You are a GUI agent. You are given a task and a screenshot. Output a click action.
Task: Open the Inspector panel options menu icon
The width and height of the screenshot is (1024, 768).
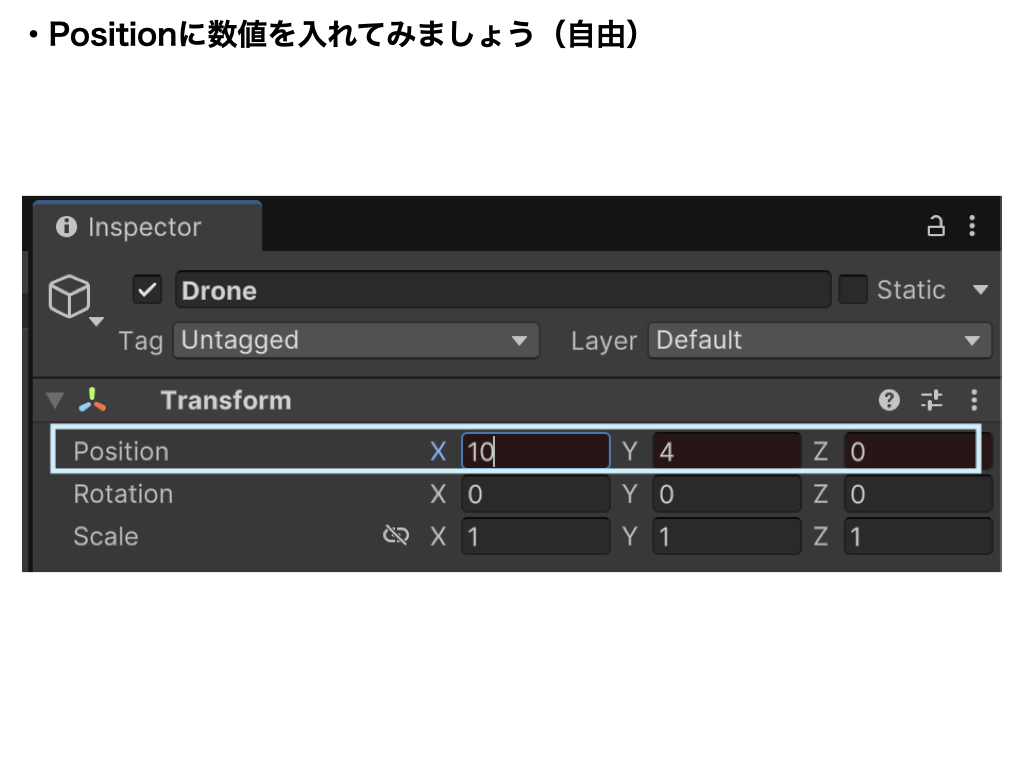click(972, 226)
